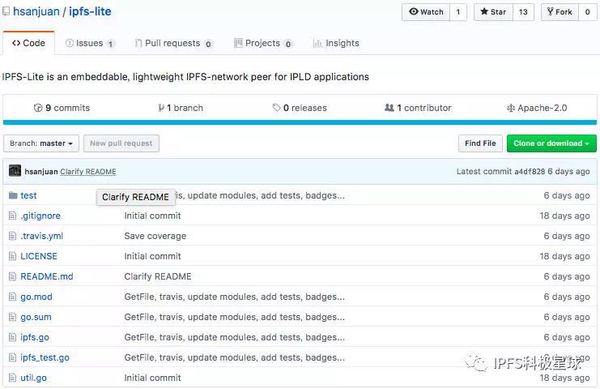Open the README.md file
This screenshot has width=600, height=389.
pyautogui.click(x=47, y=277)
